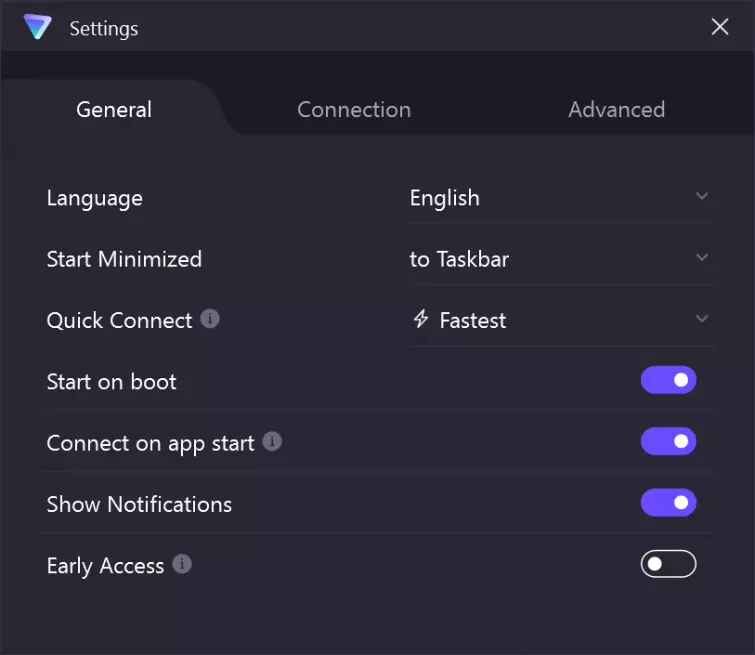Click the Connect on app start info icon
755x655 pixels.
point(272,441)
